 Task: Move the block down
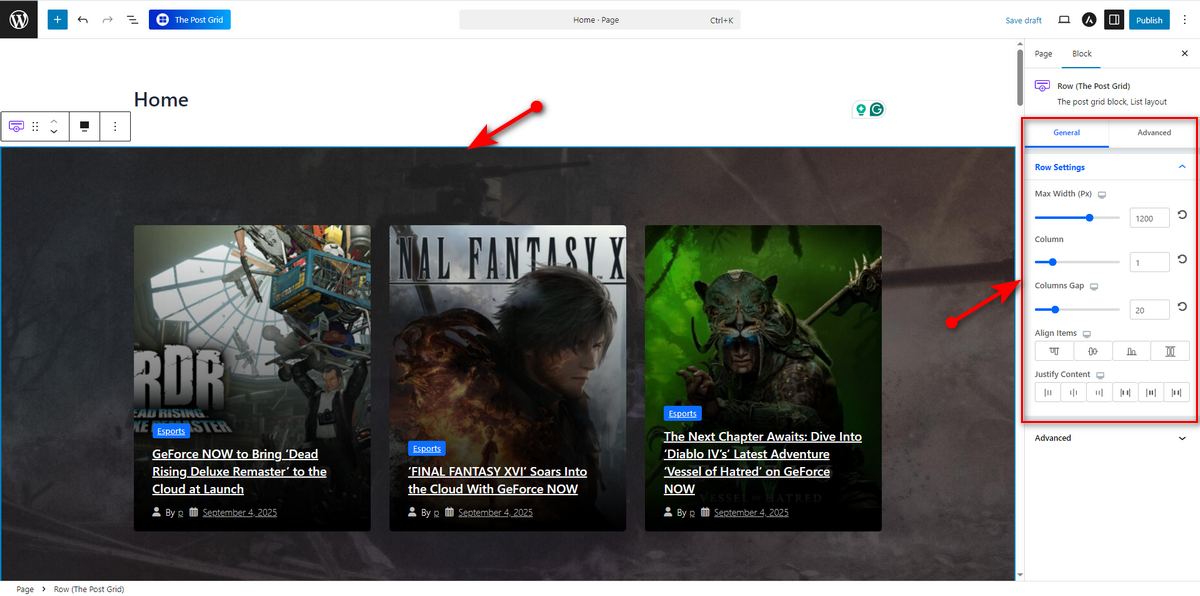[x=54, y=132]
